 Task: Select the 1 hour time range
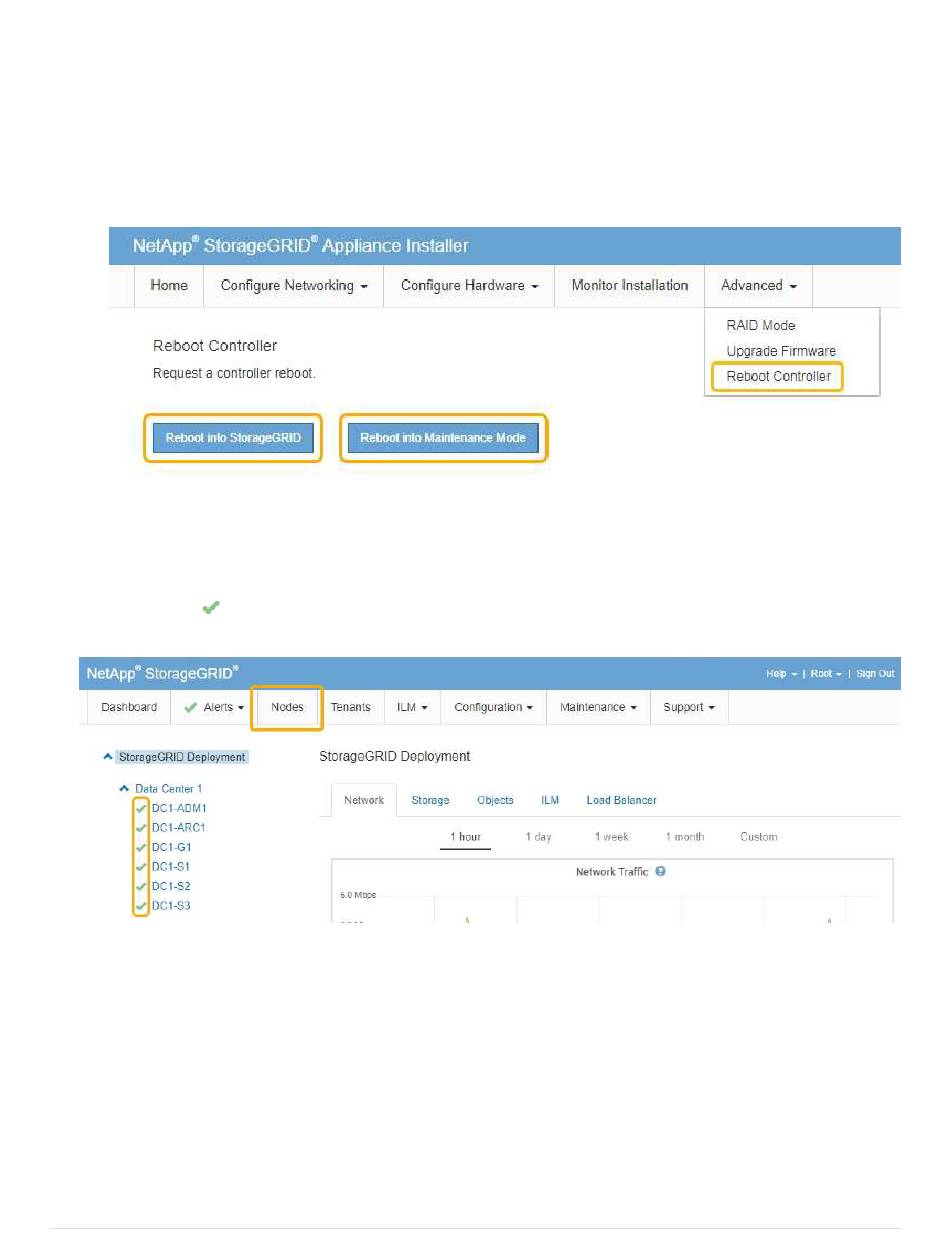pyautogui.click(x=466, y=837)
